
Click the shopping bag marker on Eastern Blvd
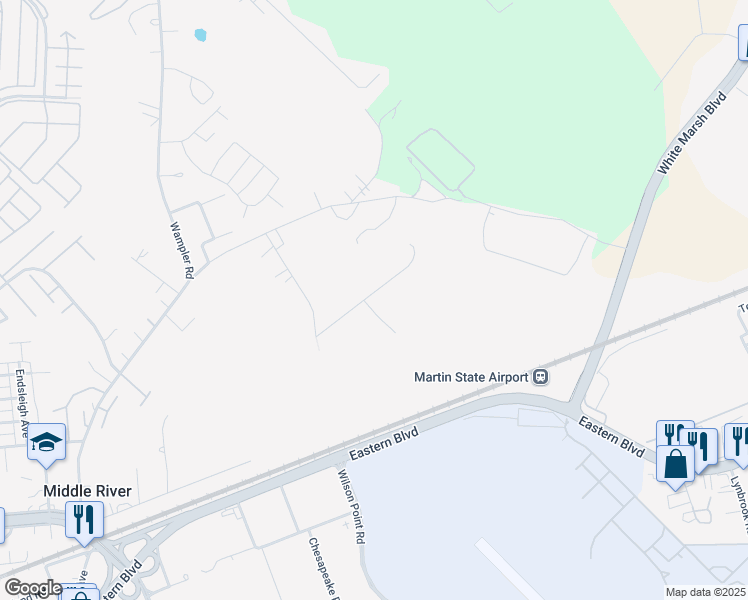pyautogui.click(x=675, y=466)
